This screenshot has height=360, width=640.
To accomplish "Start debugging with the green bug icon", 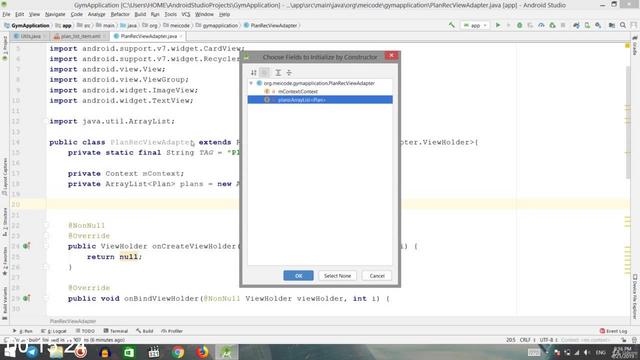I will [x=520, y=25].
